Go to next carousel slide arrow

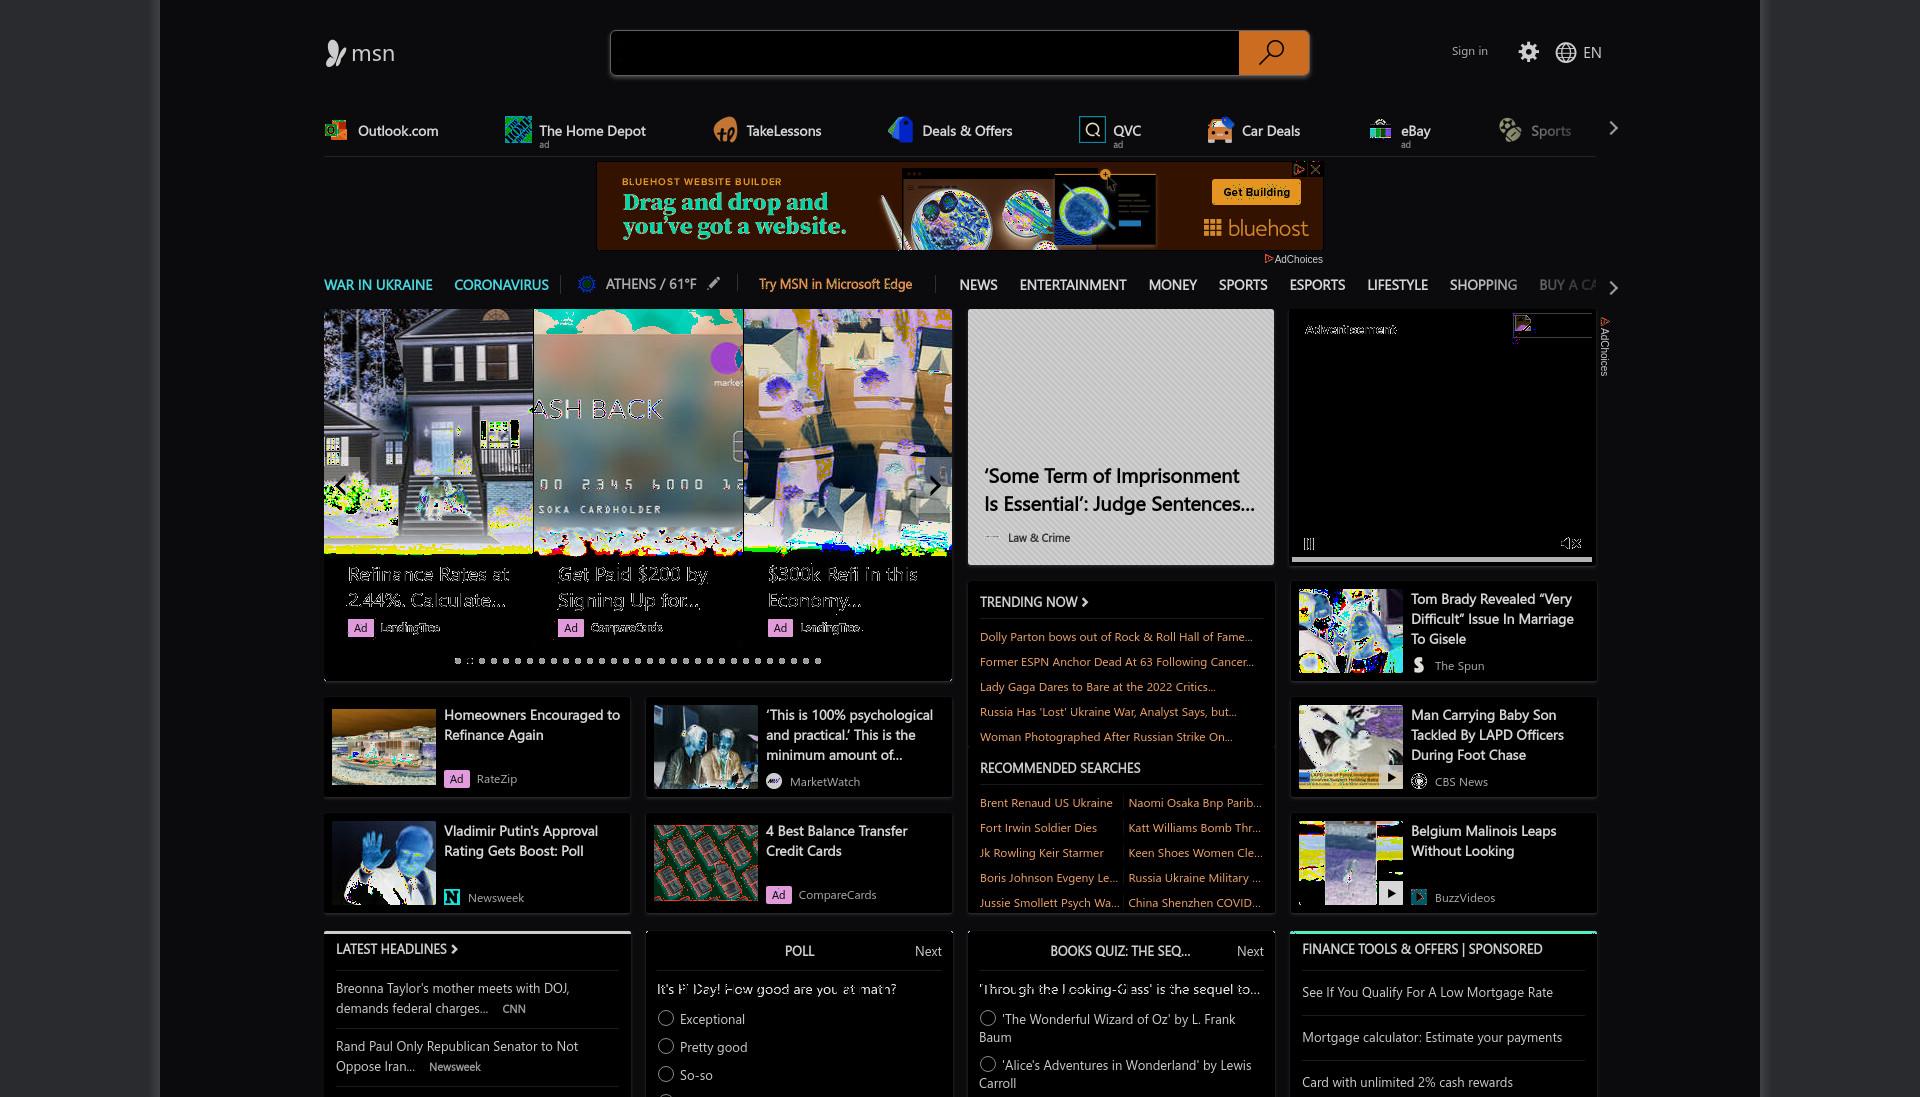point(934,486)
